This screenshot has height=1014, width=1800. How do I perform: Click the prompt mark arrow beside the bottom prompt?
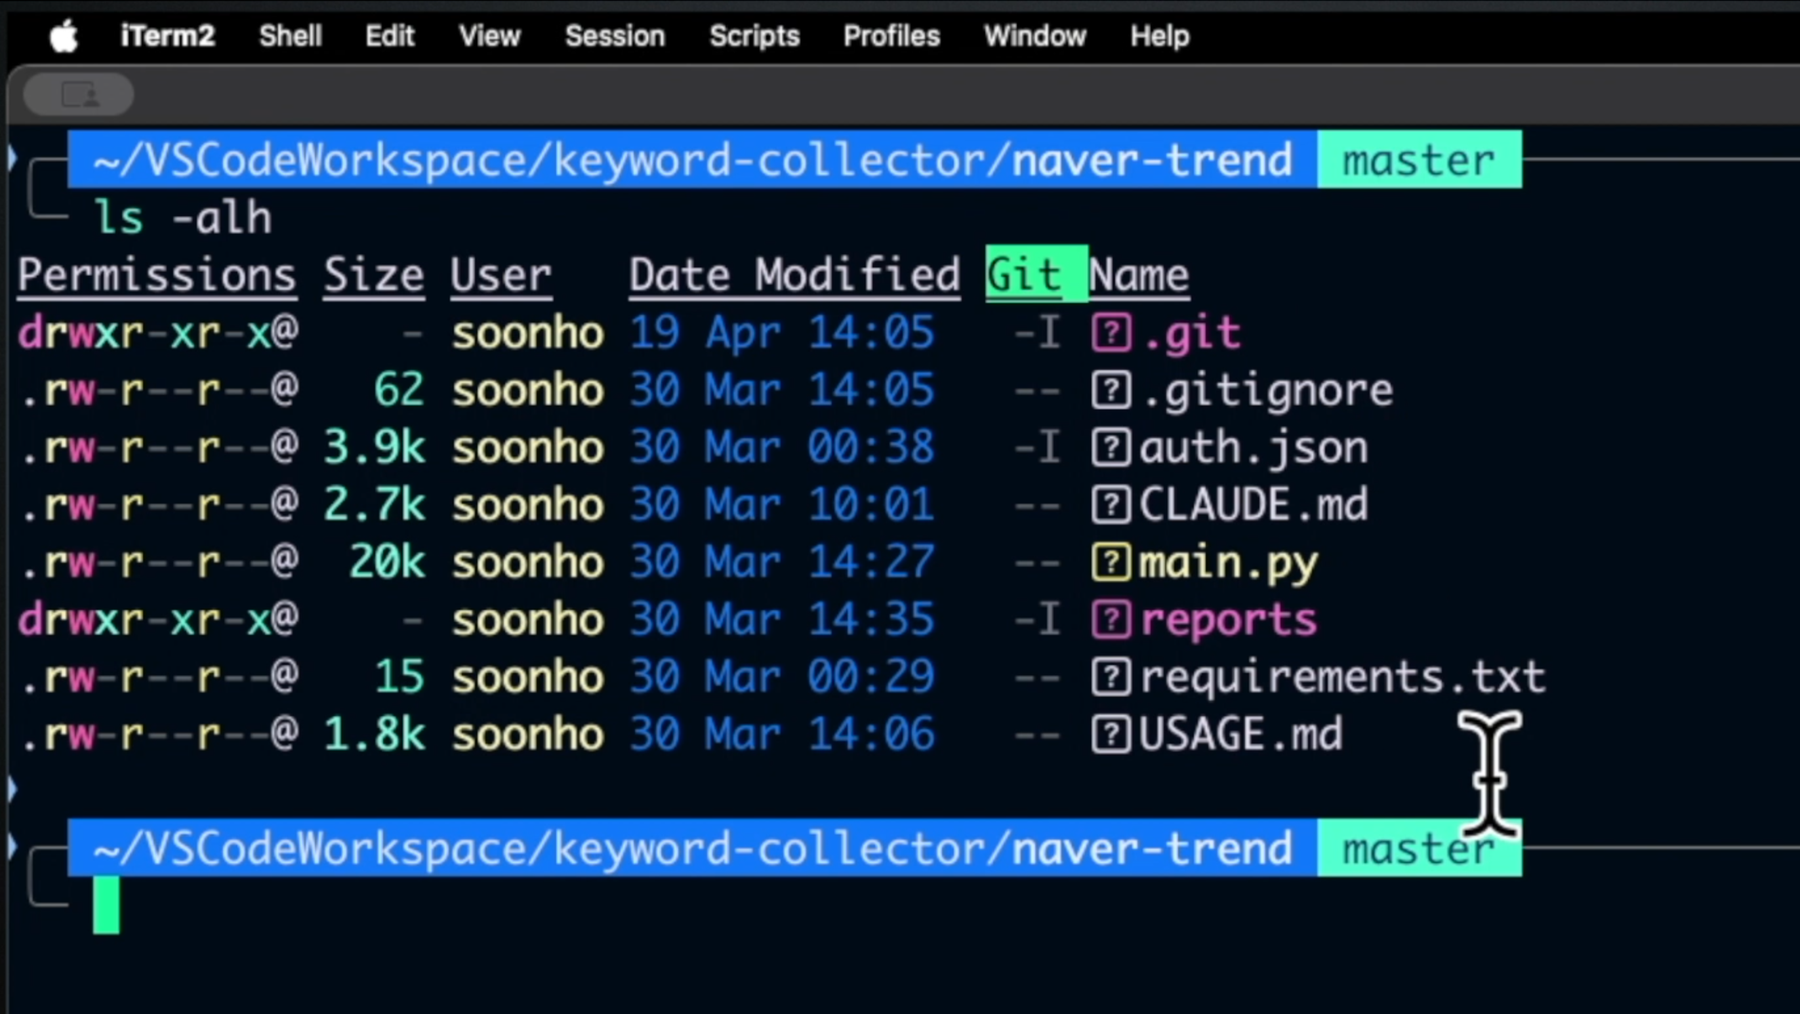12,847
